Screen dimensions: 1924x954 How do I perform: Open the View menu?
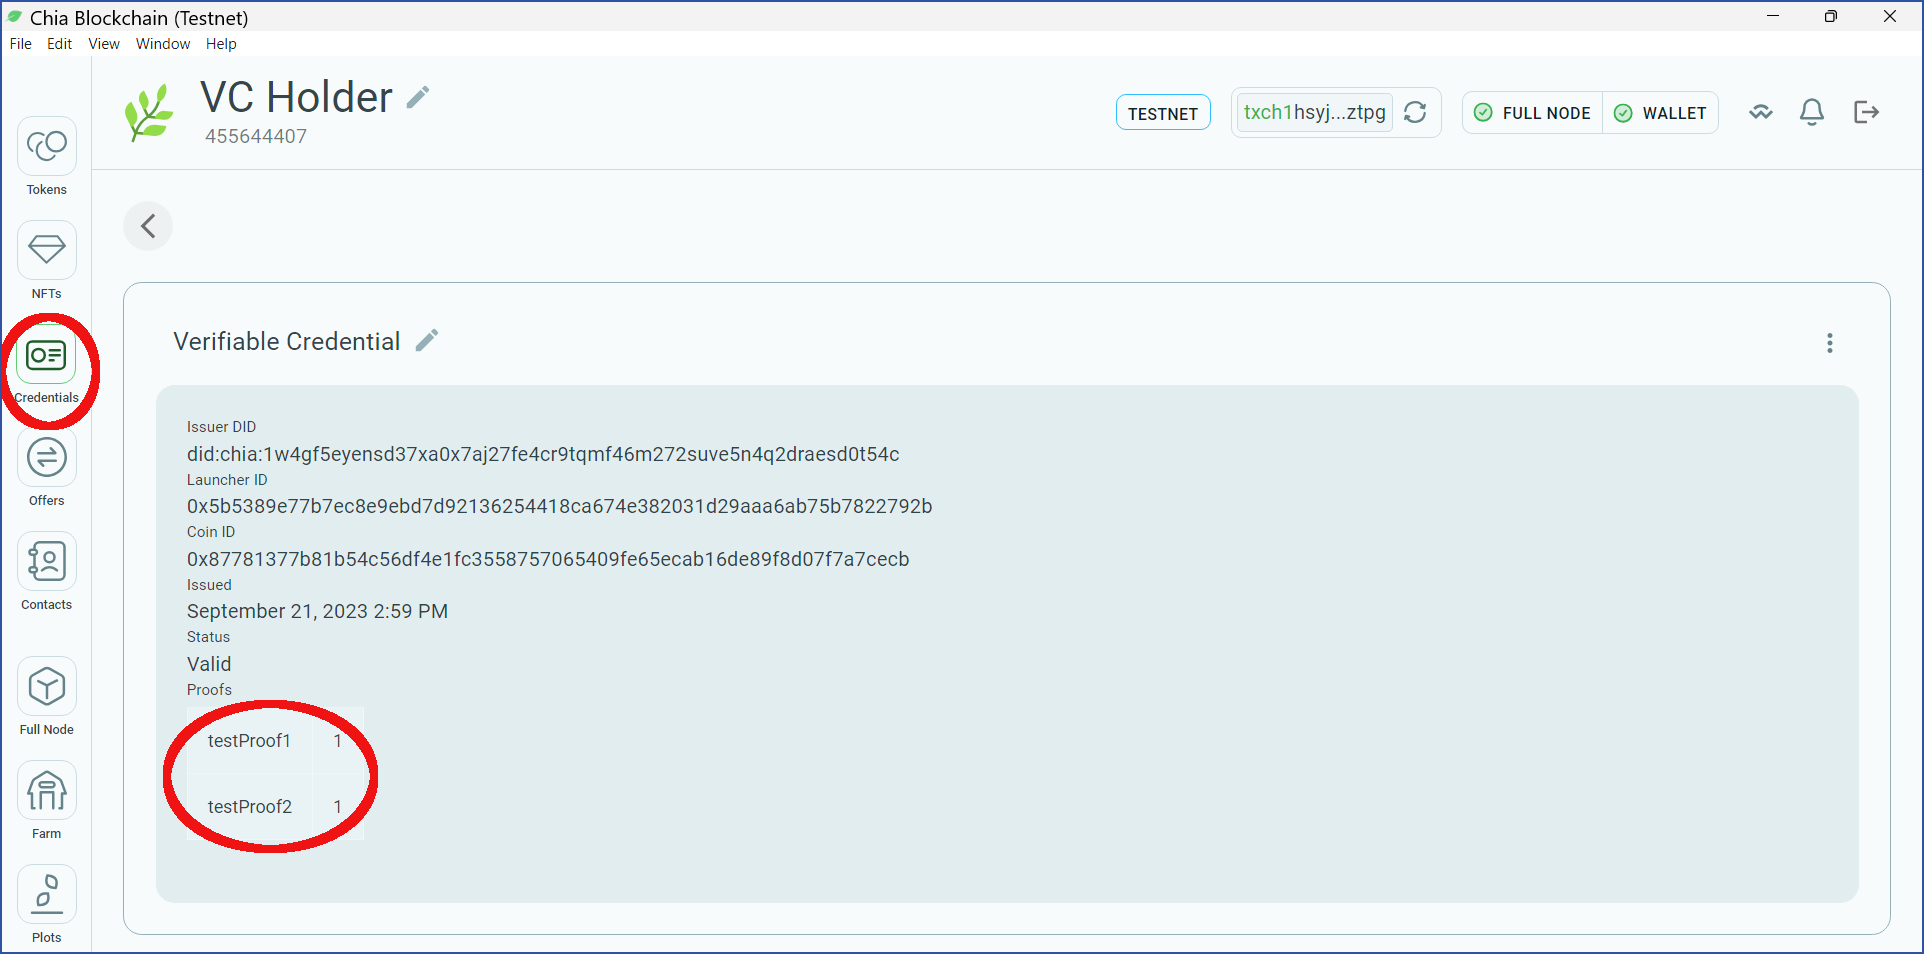pos(104,44)
